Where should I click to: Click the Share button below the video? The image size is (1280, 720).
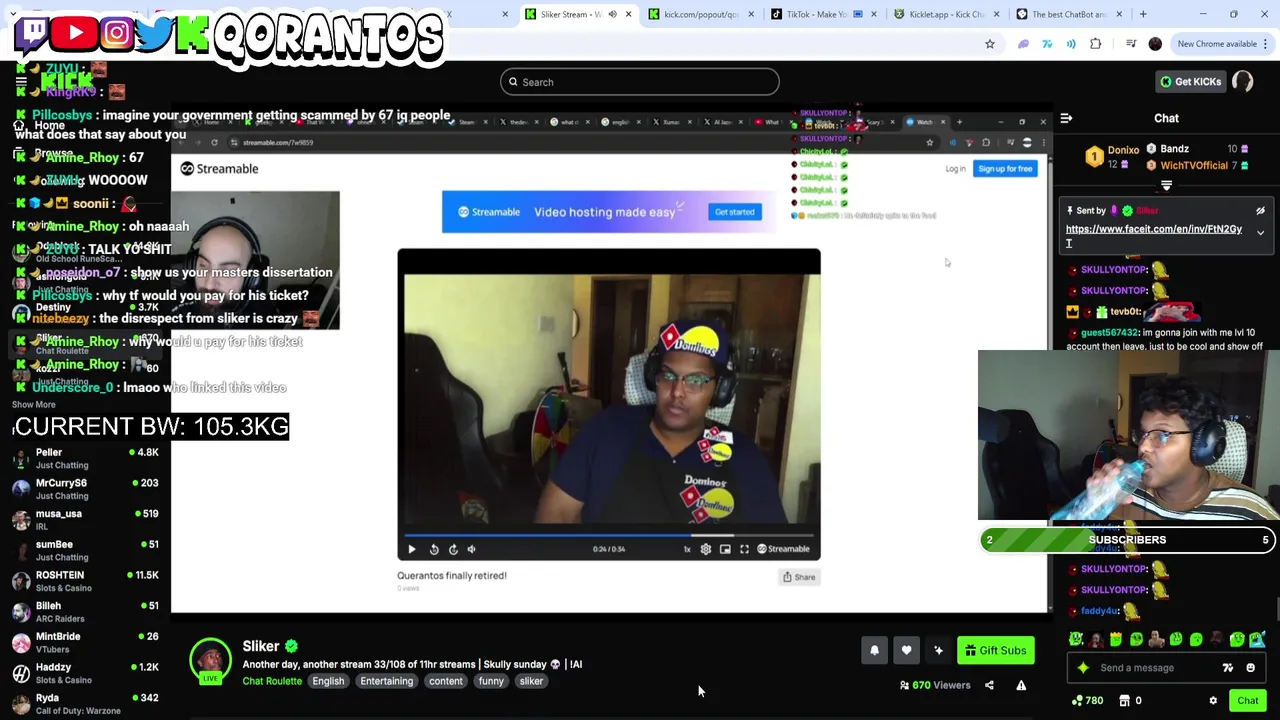point(799,577)
